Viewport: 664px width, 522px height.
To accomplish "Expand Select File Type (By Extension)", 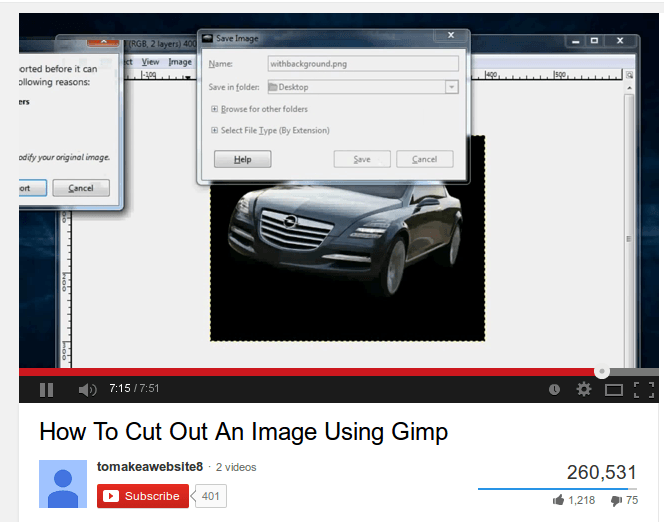I will [214, 130].
